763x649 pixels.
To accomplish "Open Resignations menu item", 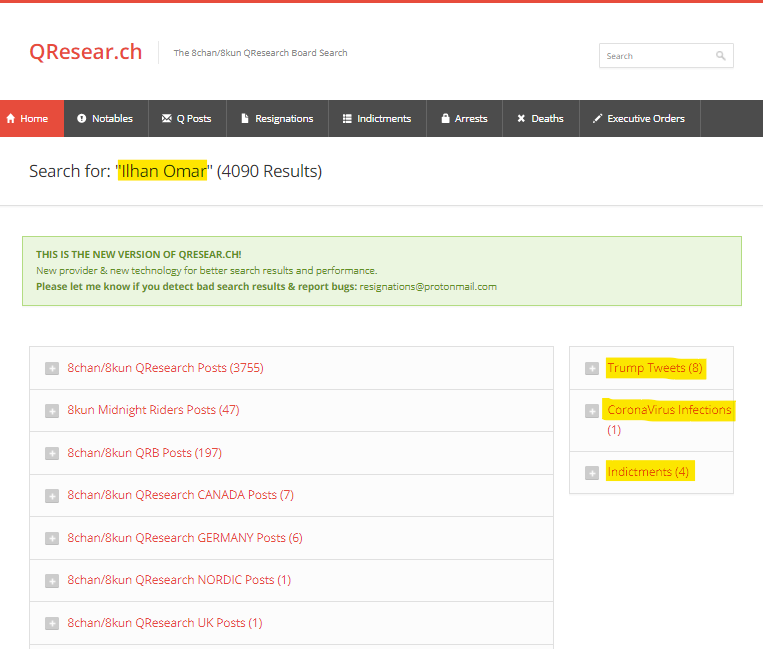I will coord(277,118).
